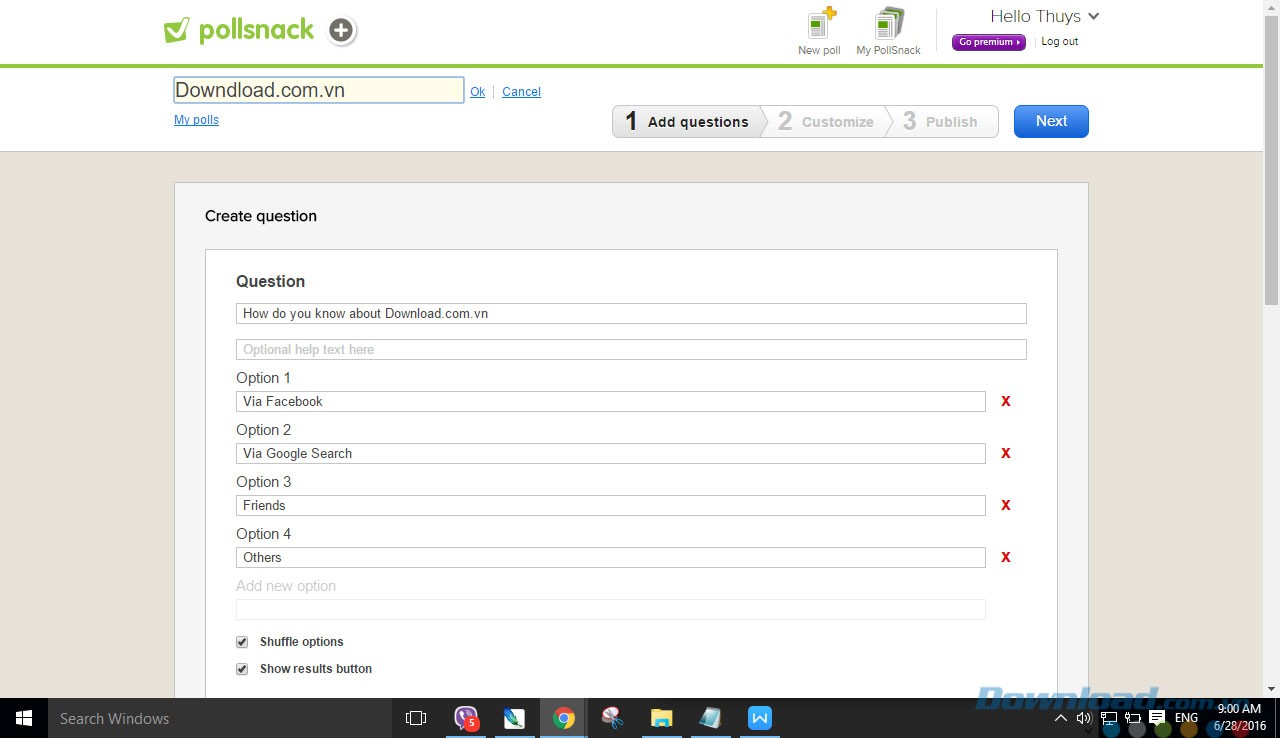Show hidden system tray icons

click(x=1060, y=718)
